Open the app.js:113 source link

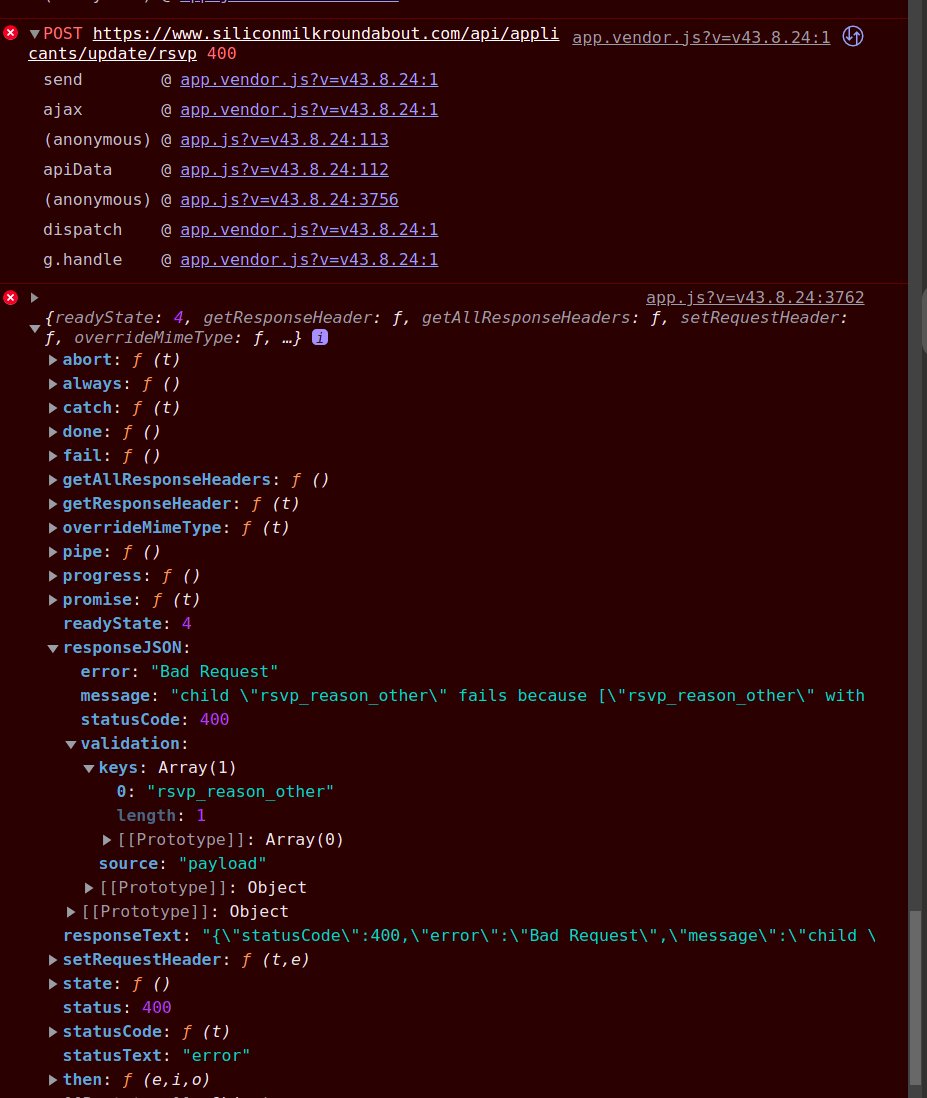[284, 140]
